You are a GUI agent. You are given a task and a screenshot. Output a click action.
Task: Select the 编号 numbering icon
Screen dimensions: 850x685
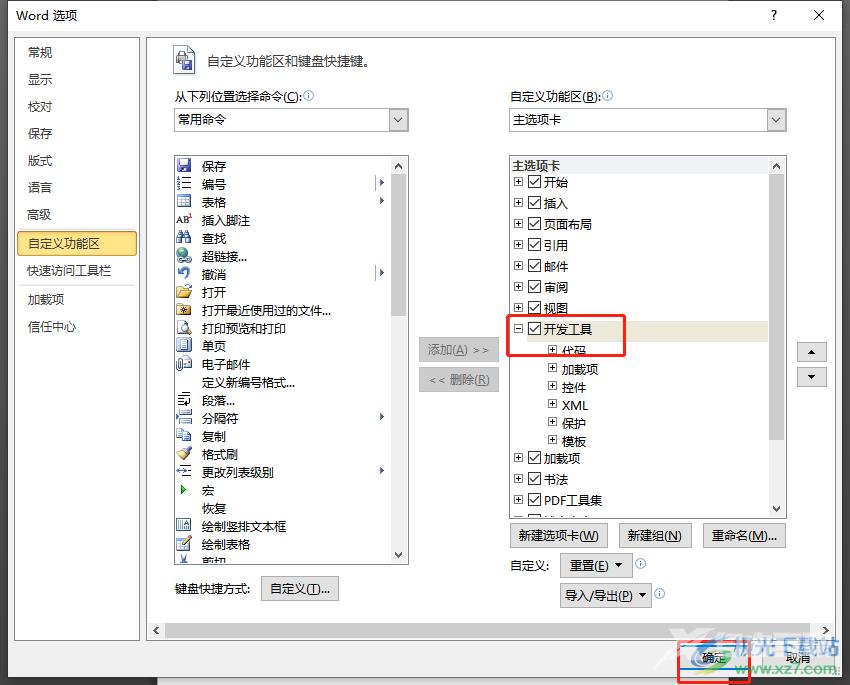pyautogui.click(x=184, y=183)
